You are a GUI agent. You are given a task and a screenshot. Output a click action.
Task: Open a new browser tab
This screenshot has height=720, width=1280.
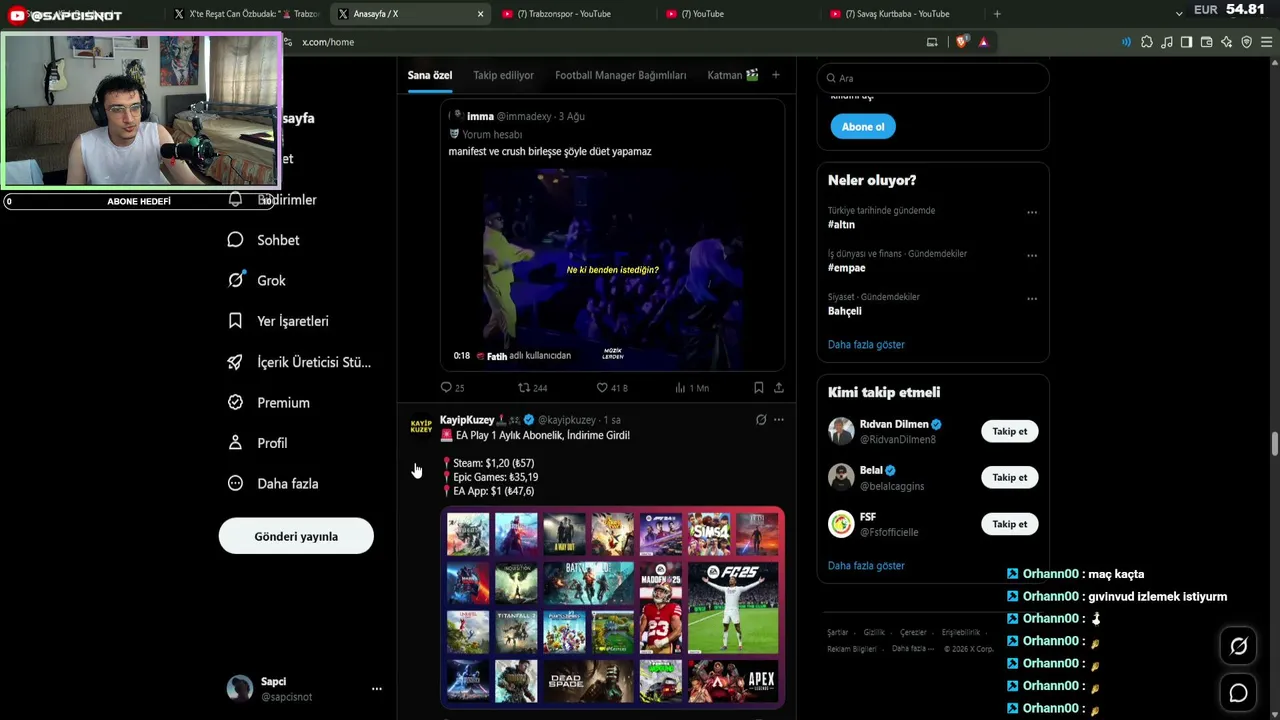(x=997, y=14)
